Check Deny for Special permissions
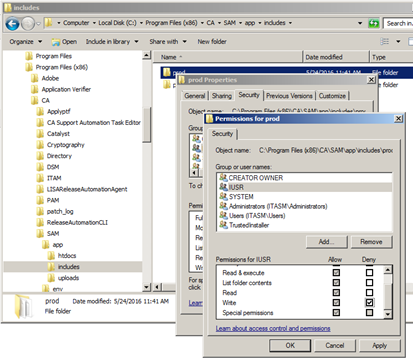This screenshot has height=360, width=413. 369,313
